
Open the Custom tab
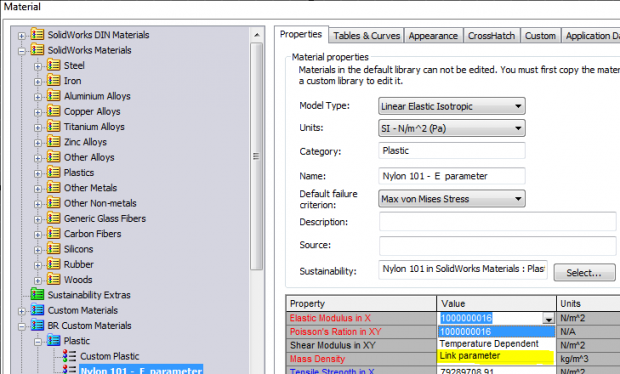540,36
